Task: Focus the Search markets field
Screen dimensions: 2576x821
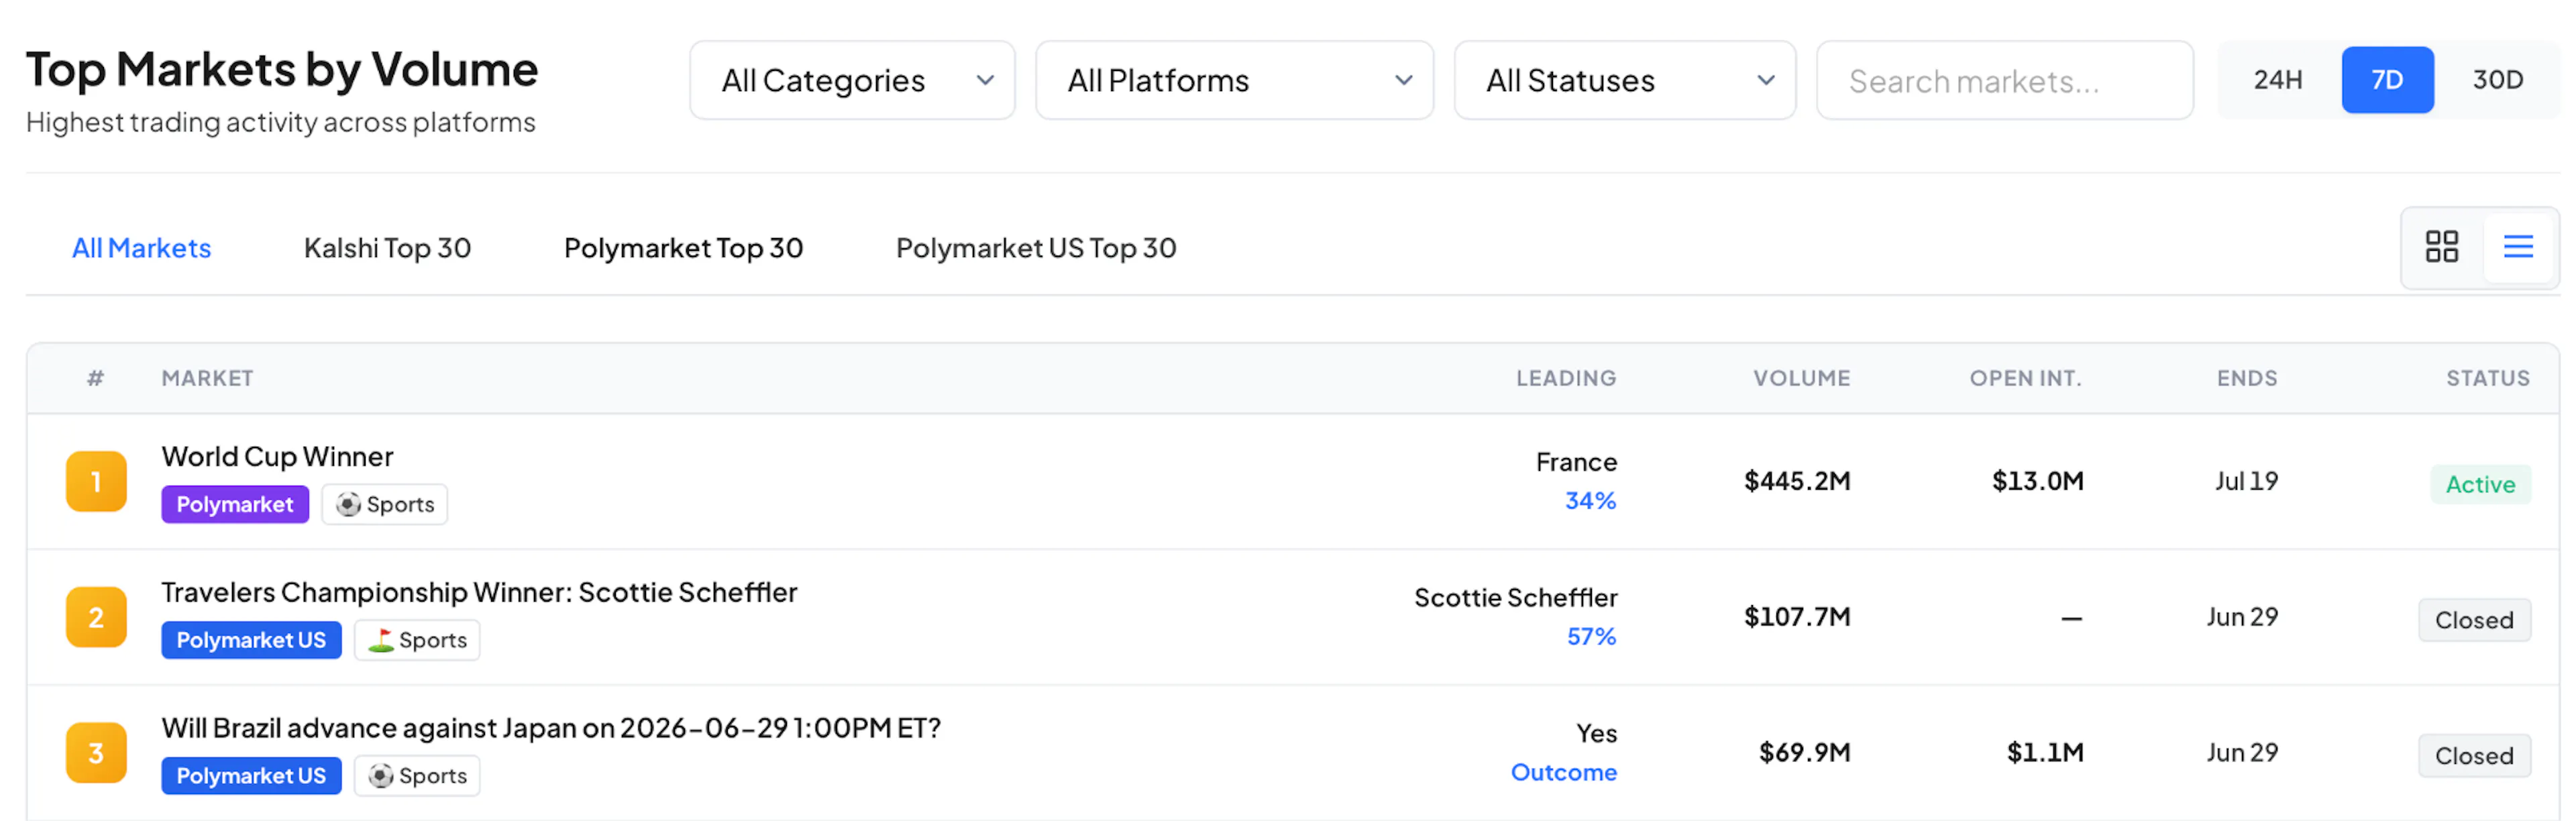Action: click(2005, 80)
